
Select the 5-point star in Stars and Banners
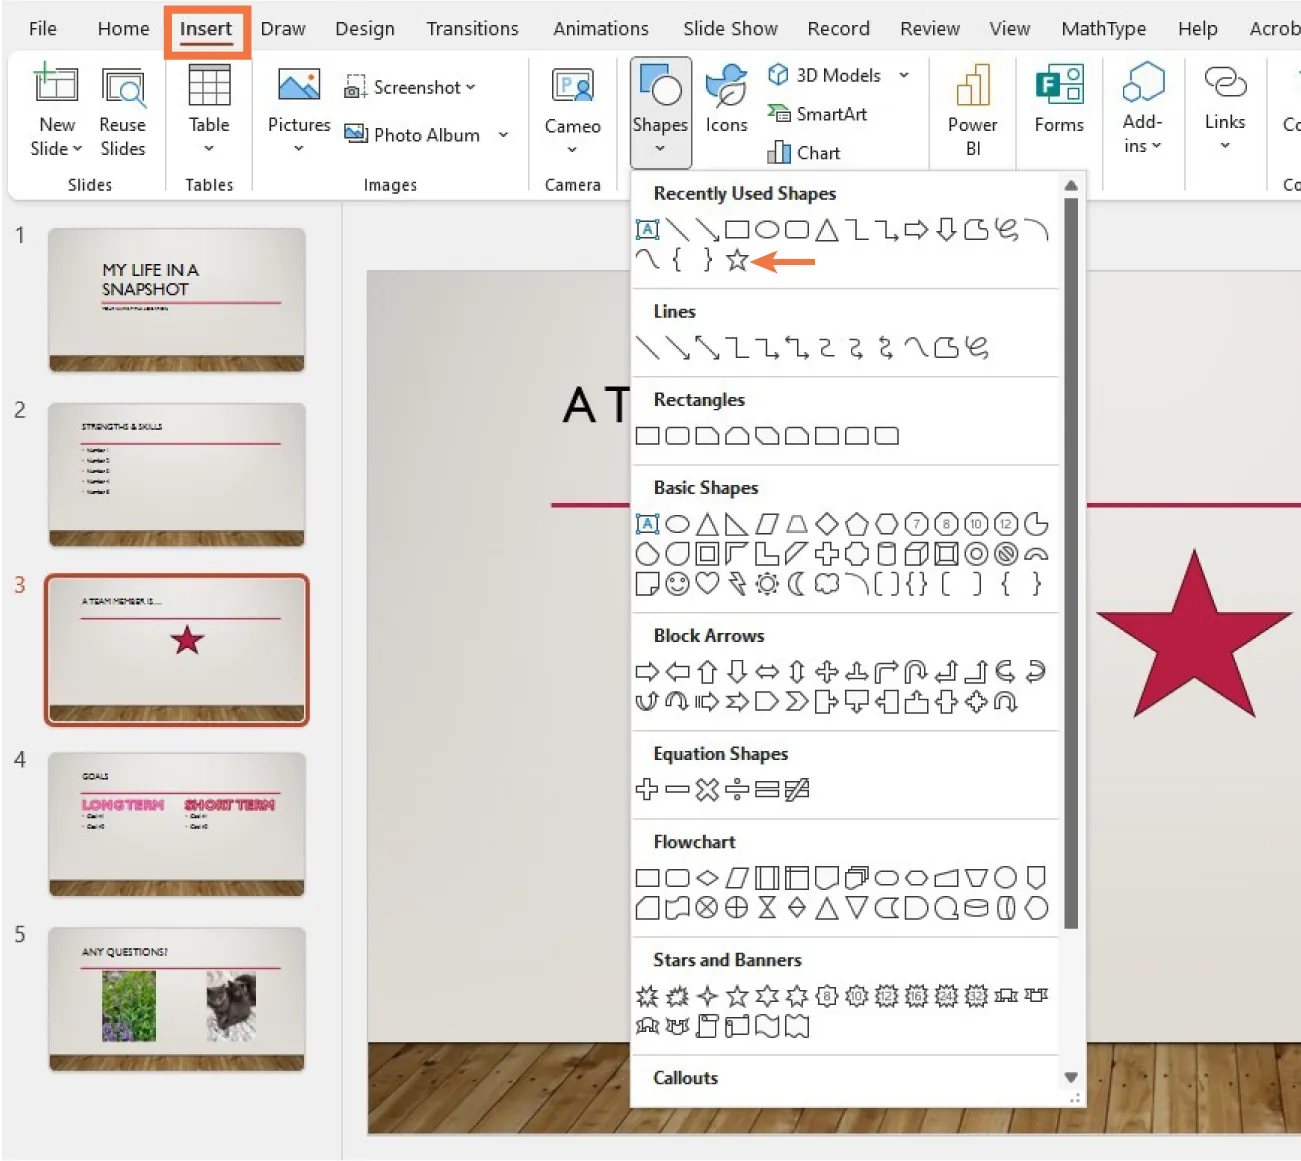point(737,996)
